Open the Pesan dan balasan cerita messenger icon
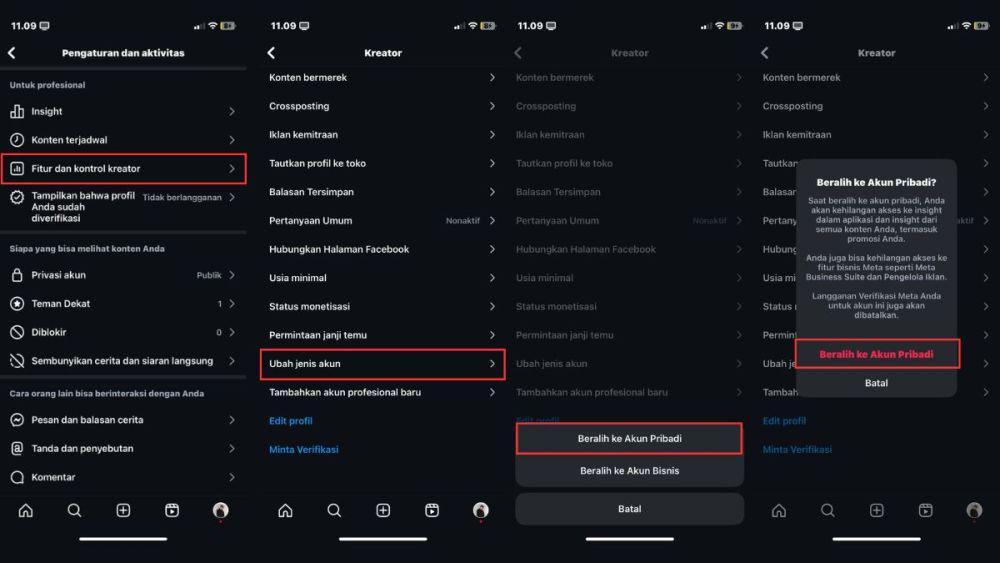1000x563 pixels. pyautogui.click(x=17, y=420)
